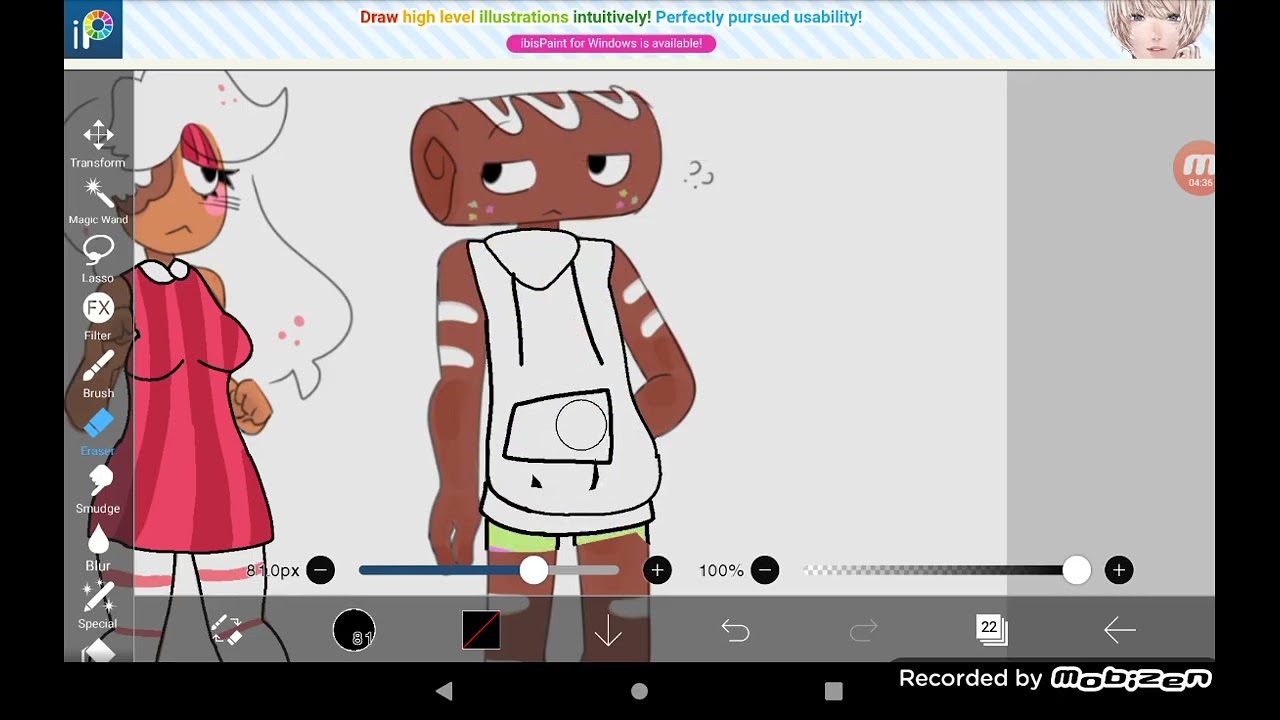Viewport: 1280px width, 720px height.
Task: Click ibisPaint for Windows is available button
Action: [611, 43]
